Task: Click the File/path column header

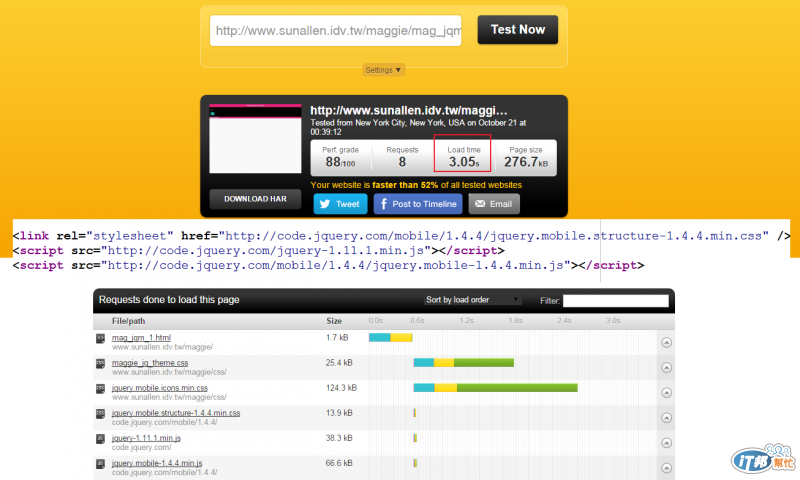Action: (x=129, y=321)
